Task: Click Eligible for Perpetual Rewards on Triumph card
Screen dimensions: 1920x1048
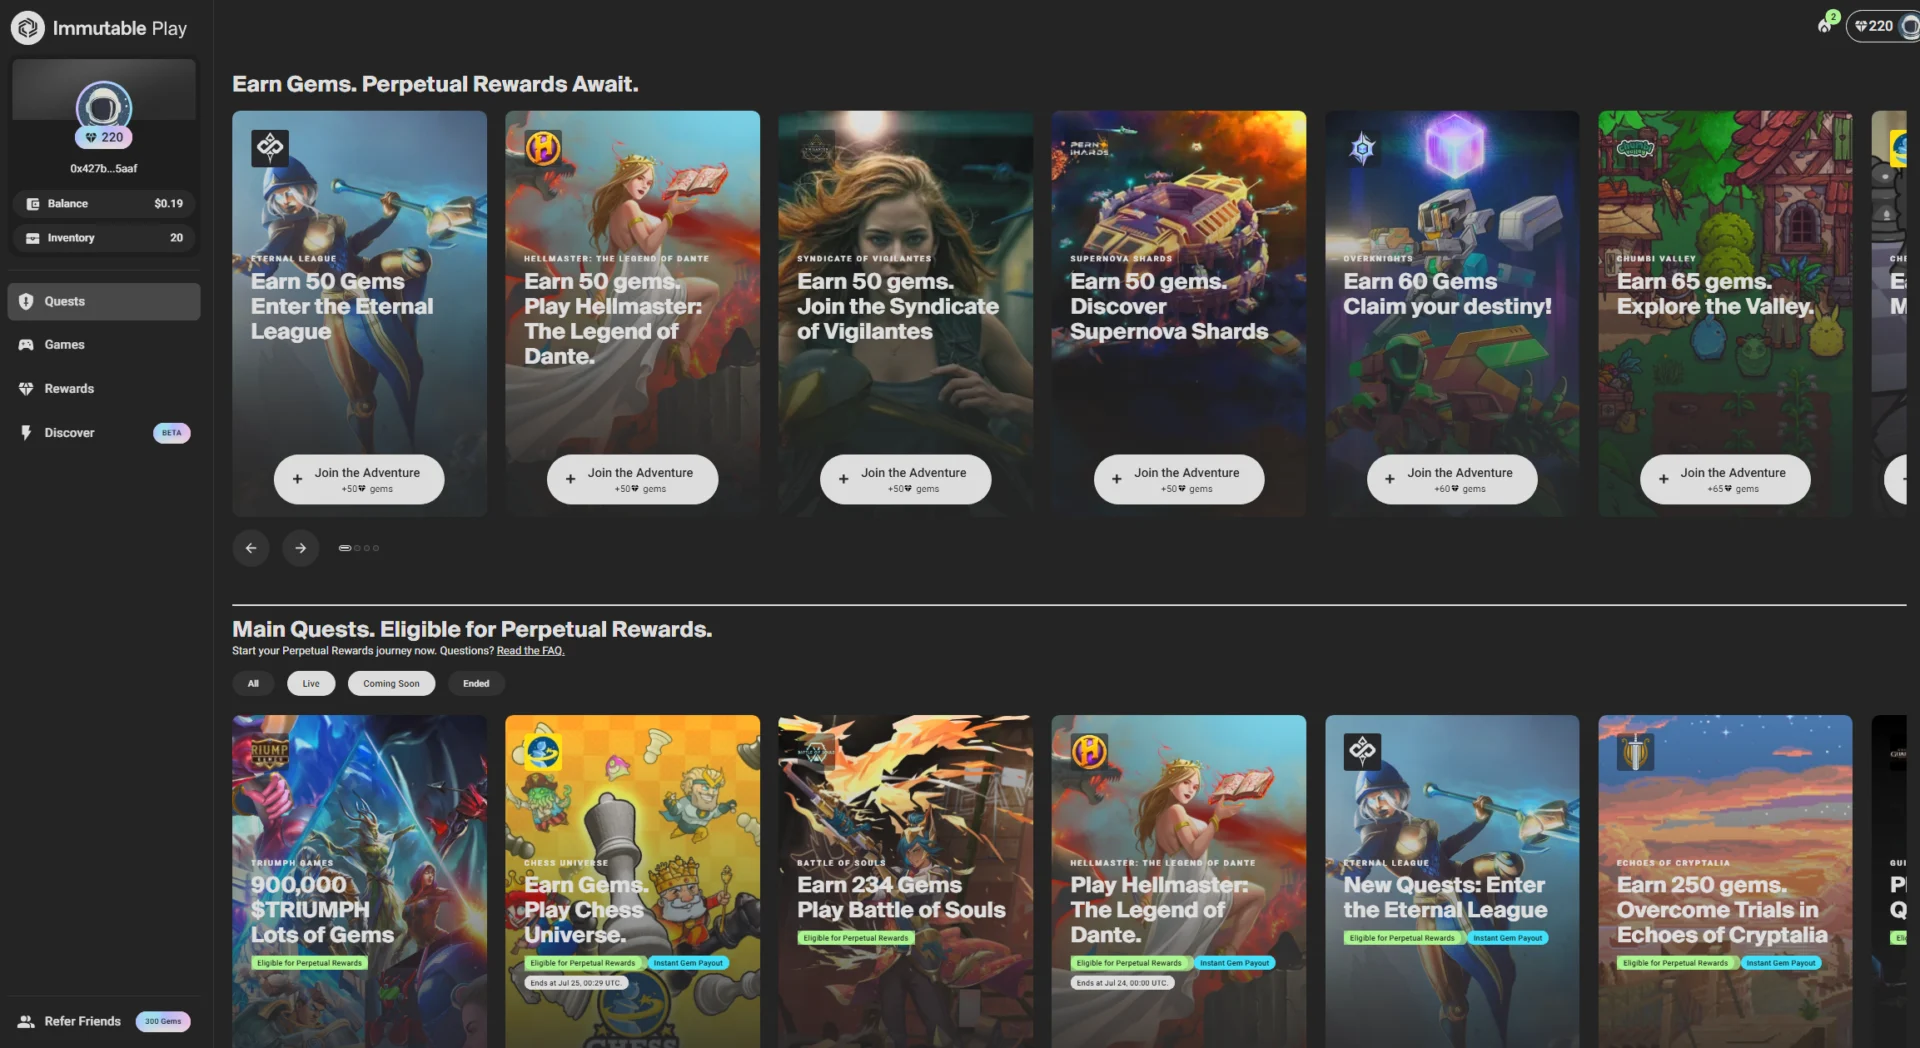Action: coord(309,963)
